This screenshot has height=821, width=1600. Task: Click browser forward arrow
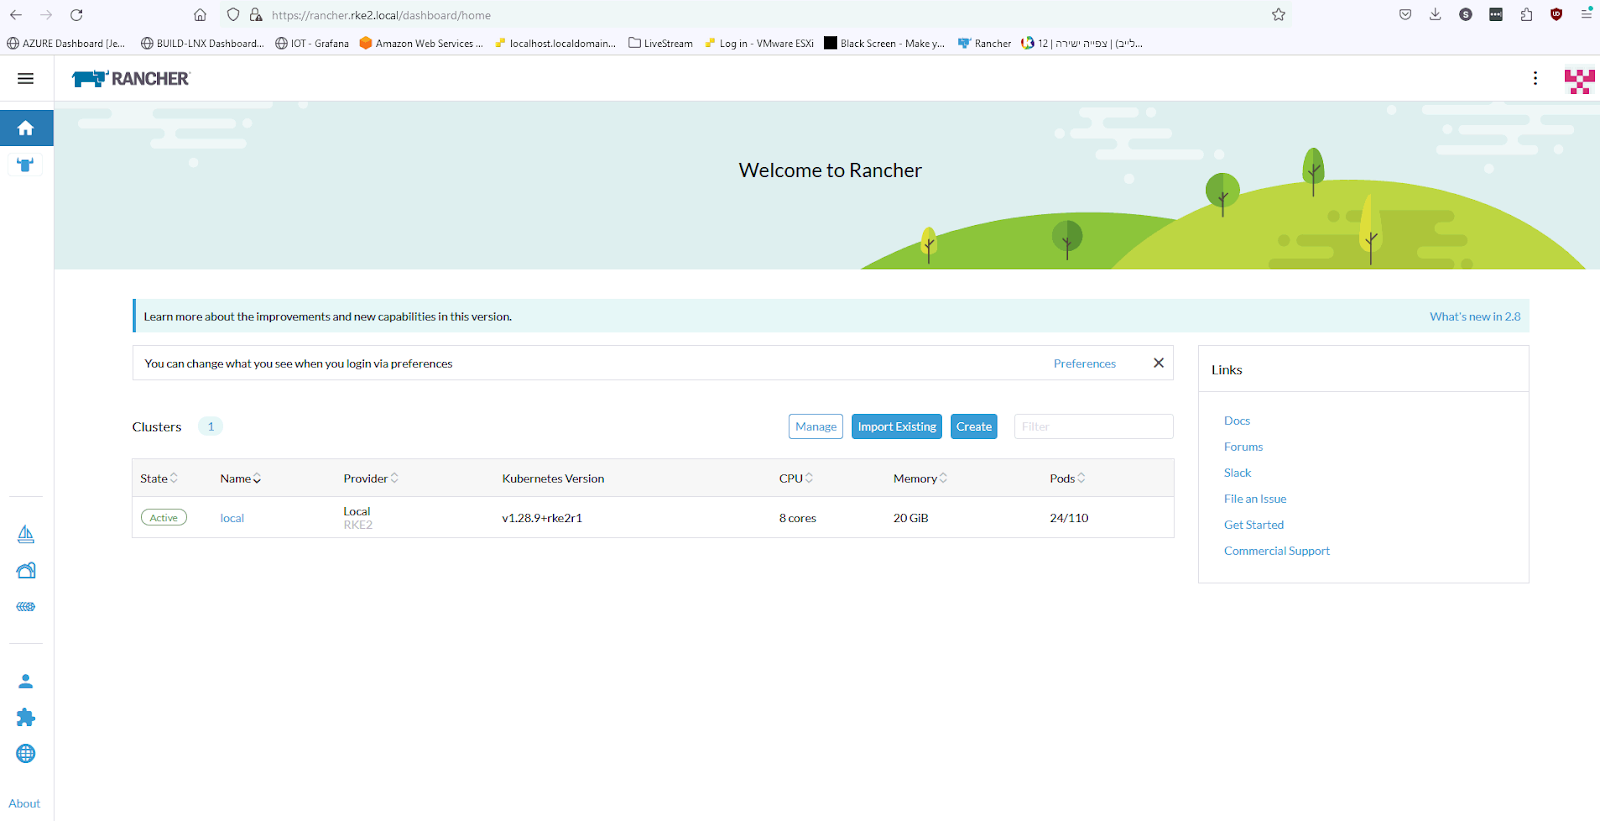click(46, 15)
